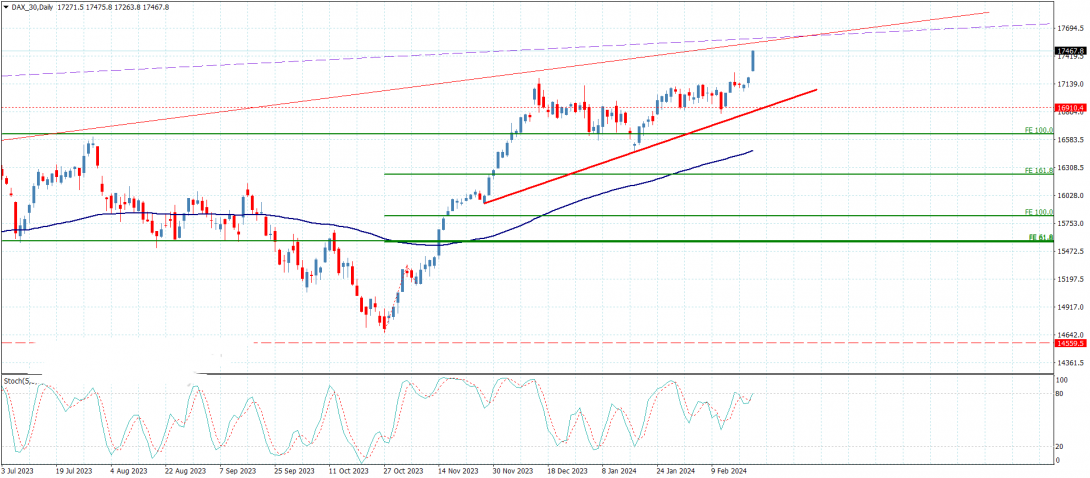Click FE 100.0 label beside 15753.0 level
Image resolution: width=1090 pixels, height=478 pixels.
pos(1040,211)
